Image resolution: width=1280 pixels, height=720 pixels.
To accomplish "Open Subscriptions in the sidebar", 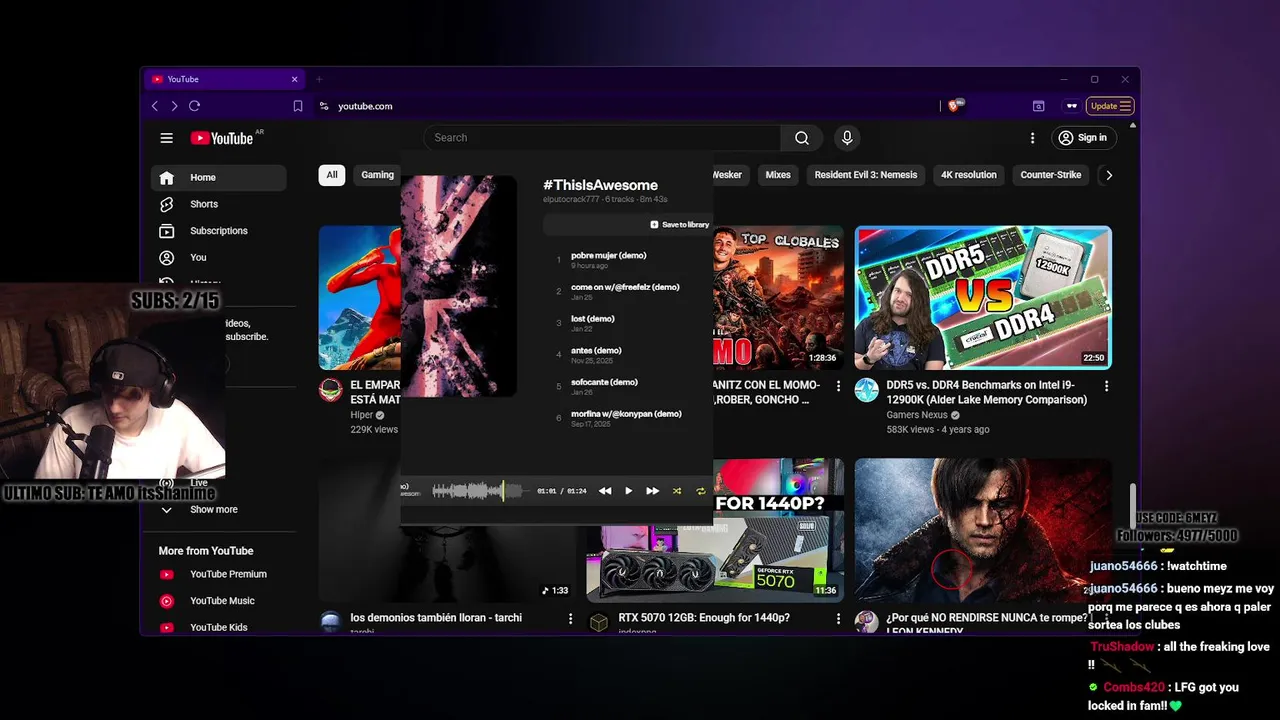I will pos(218,231).
